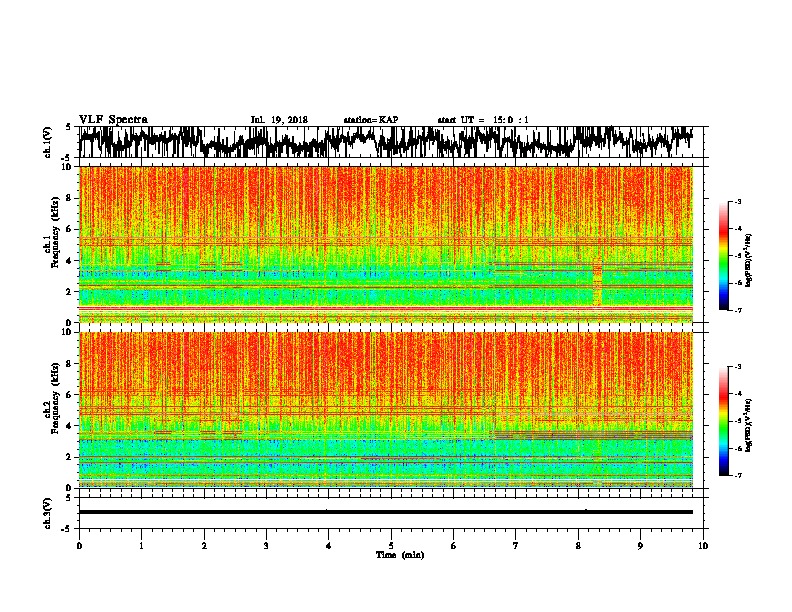Click ch.2 frequency tick label "4"
The width and height of the screenshot is (792, 612).
click(70, 426)
